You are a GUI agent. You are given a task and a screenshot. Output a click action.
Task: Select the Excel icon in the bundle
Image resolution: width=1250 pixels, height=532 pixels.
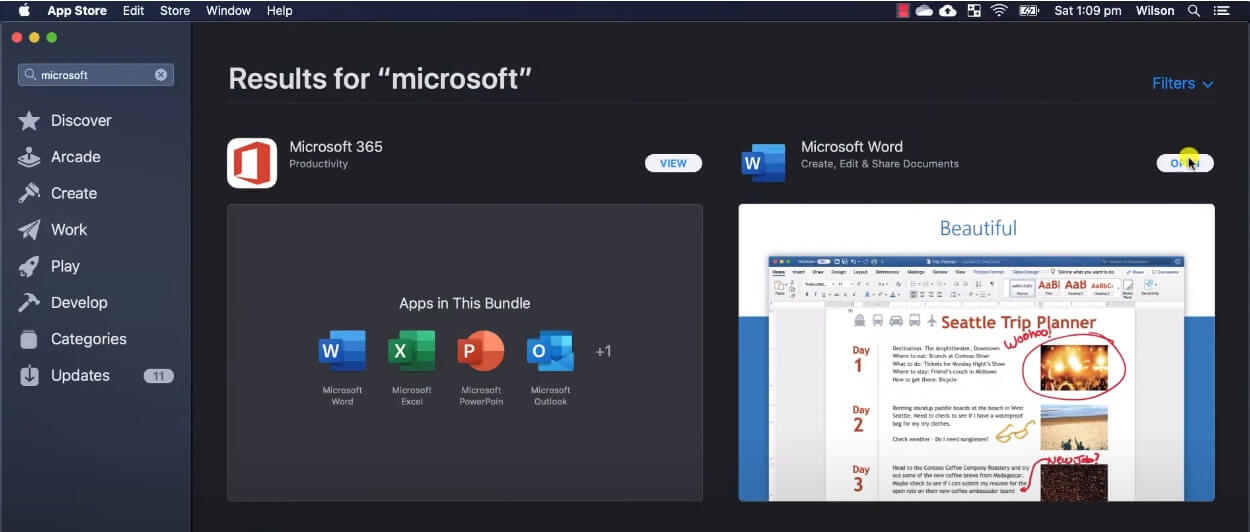(x=411, y=351)
